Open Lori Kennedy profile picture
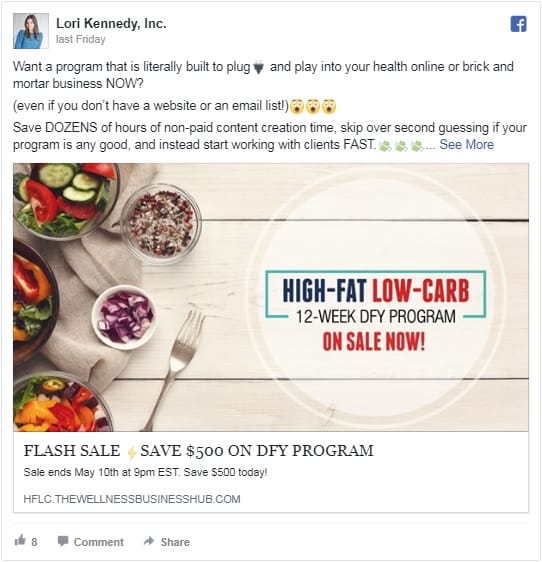Image resolution: width=542 pixels, height=562 pixels. [x=31, y=31]
